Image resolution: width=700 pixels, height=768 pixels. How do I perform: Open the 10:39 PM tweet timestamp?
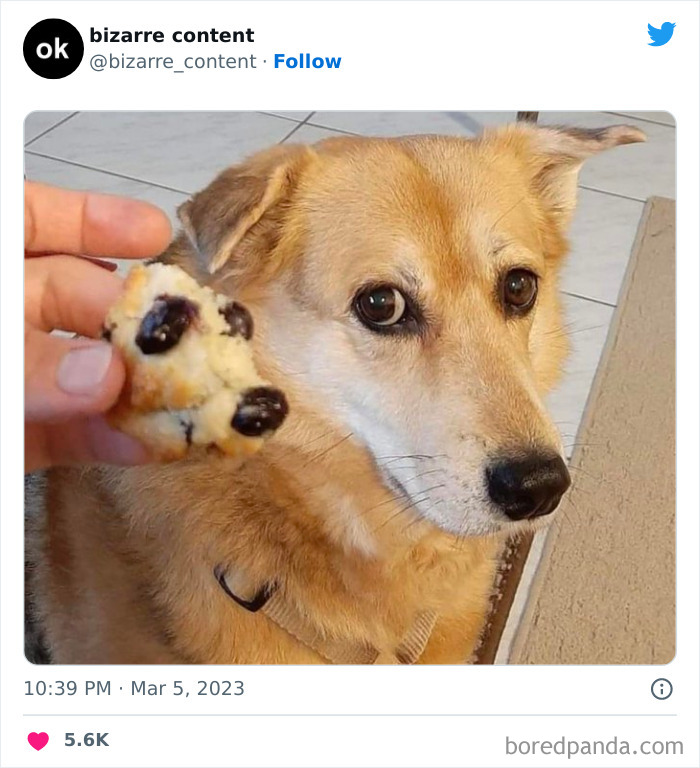(x=68, y=688)
